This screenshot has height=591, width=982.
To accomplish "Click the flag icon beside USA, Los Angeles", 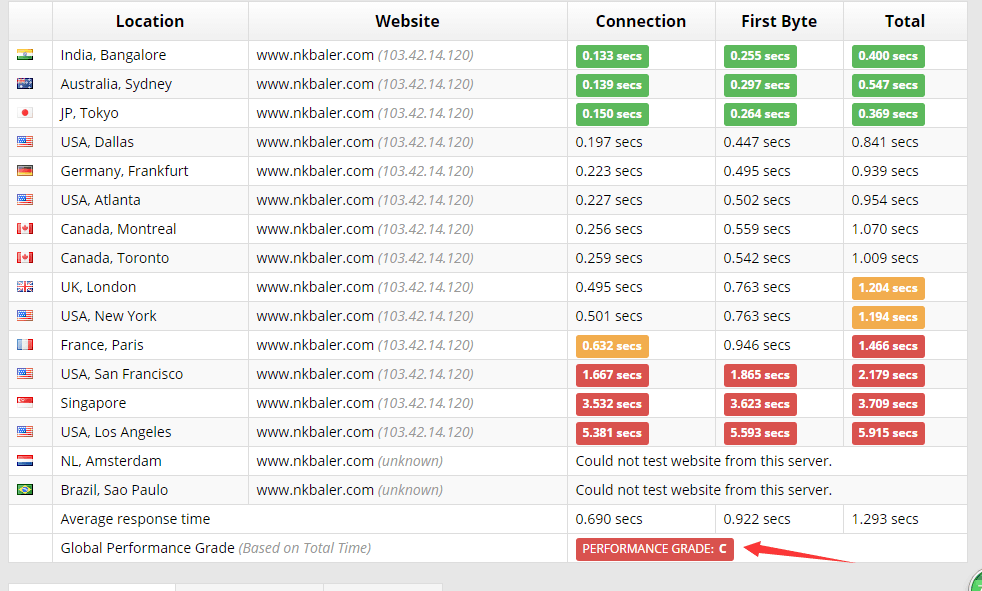I will [25, 431].
